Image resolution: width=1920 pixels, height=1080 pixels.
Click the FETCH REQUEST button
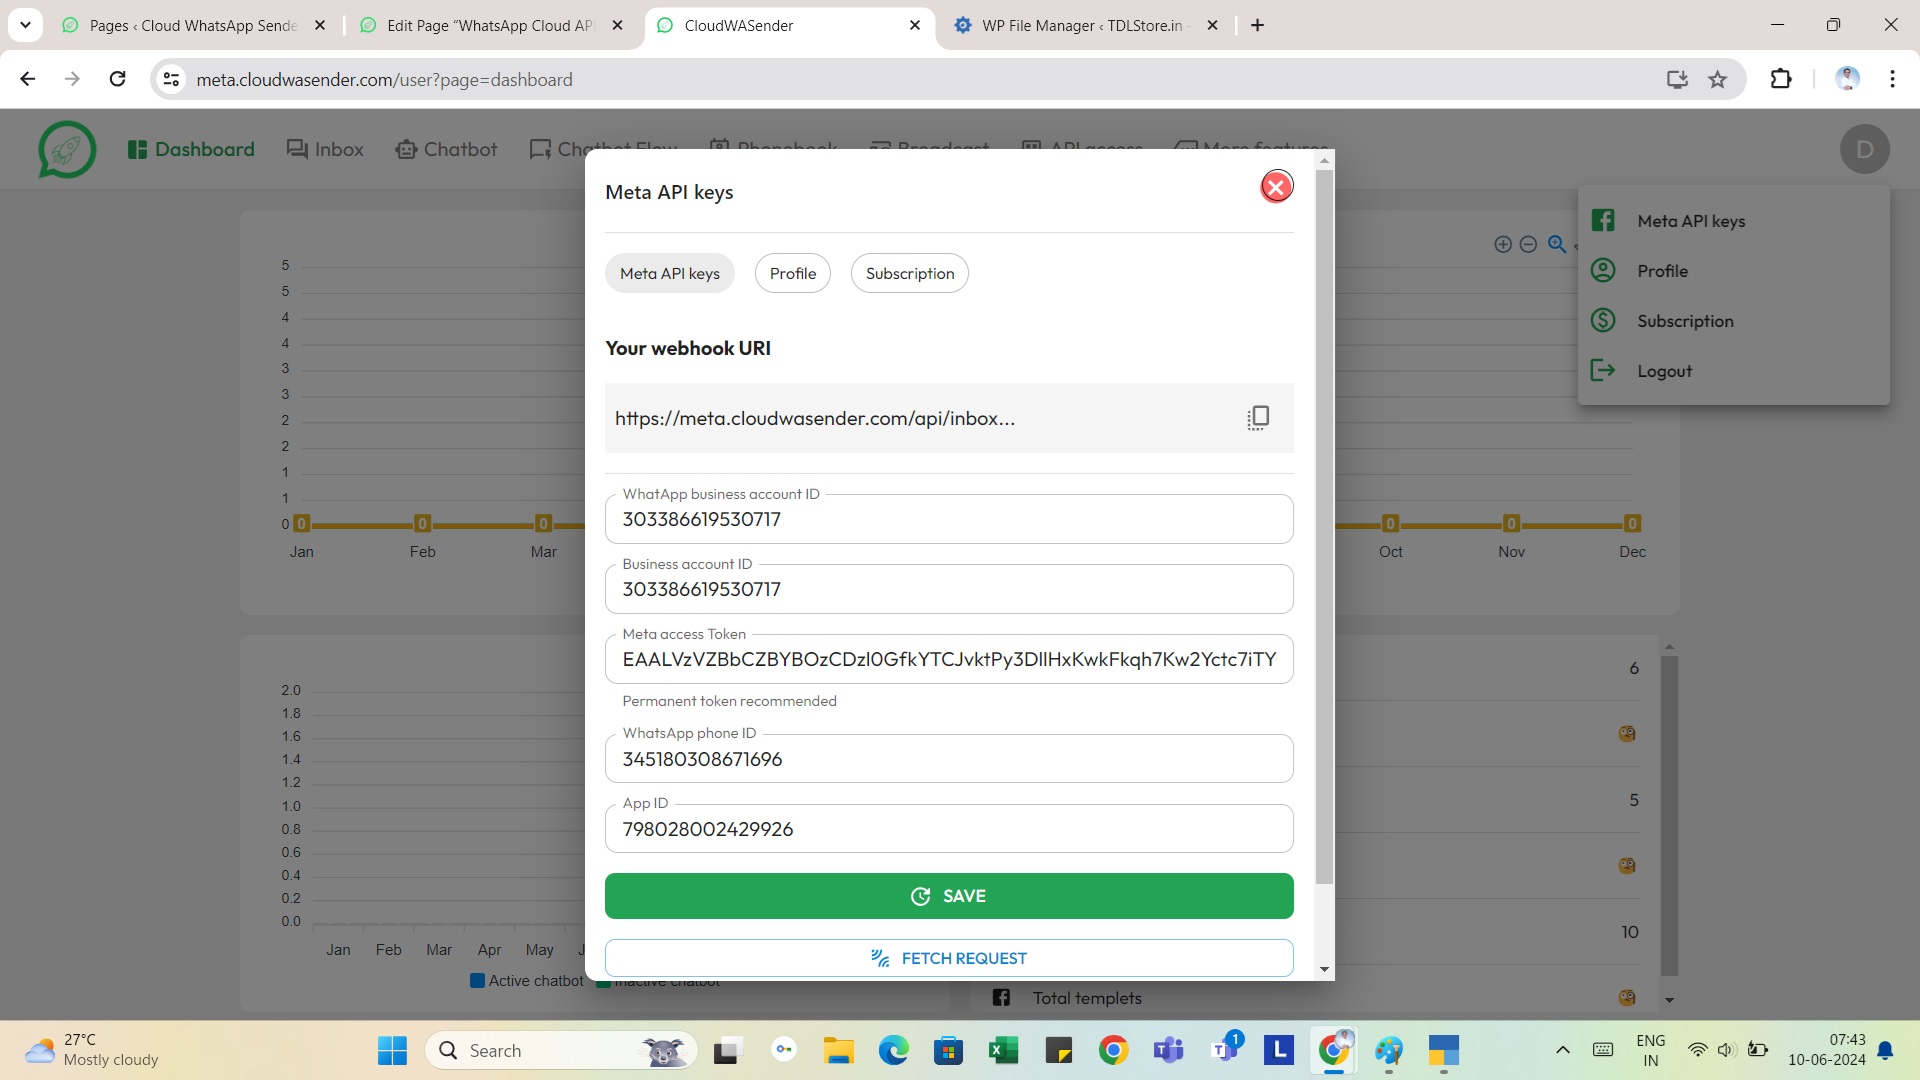[949, 958]
